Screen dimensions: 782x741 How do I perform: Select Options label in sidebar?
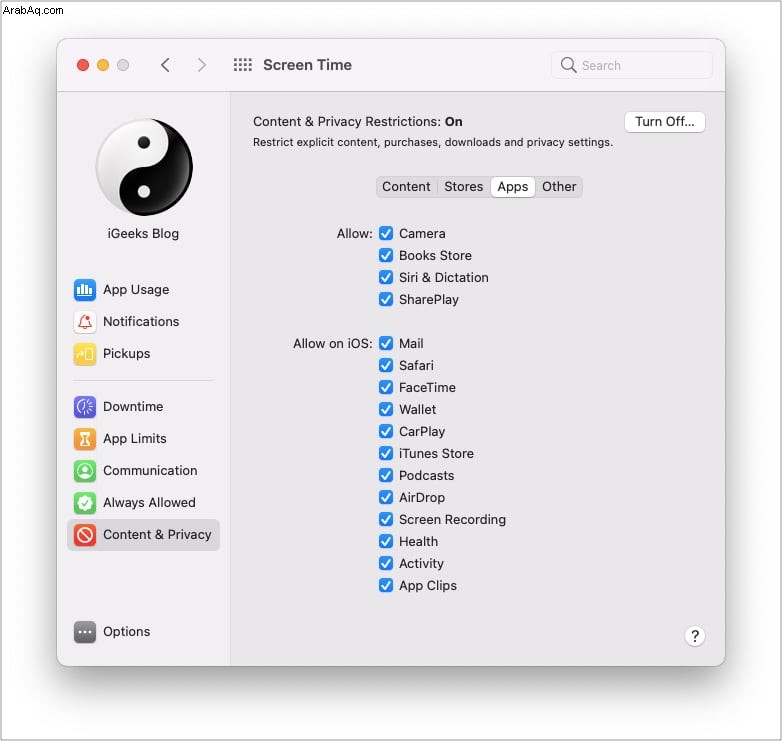(x=127, y=632)
